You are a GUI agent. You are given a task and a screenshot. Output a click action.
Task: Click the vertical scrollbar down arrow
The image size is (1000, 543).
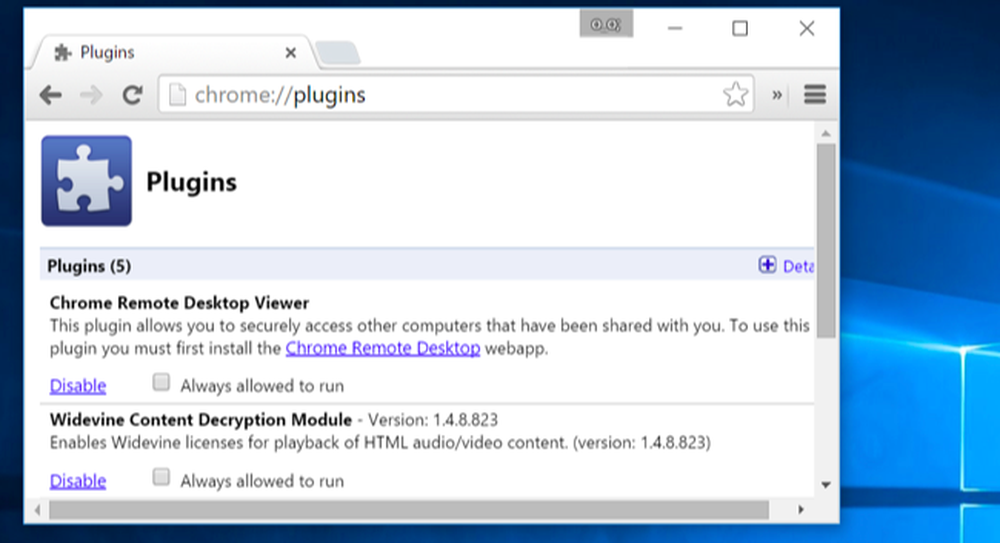coord(826,485)
